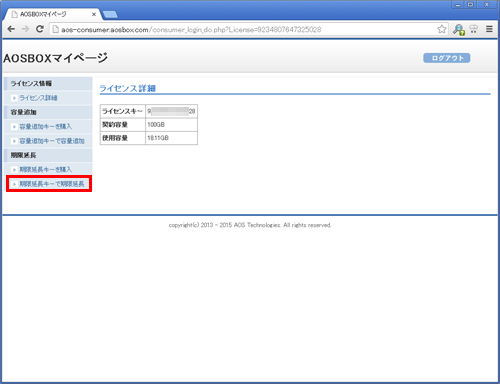This screenshot has height=384, width=500.
Task: Bookmark this page with the star icon
Action: pyautogui.click(x=442, y=29)
